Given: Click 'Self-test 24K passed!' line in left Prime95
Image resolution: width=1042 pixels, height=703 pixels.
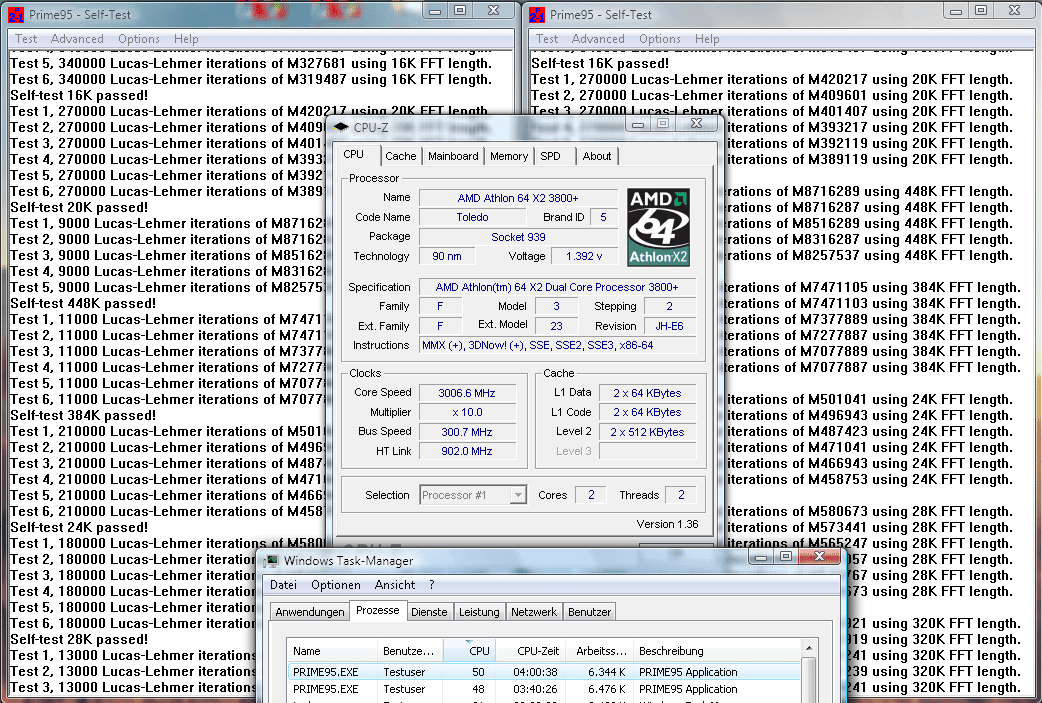Looking at the screenshot, I should [x=79, y=528].
